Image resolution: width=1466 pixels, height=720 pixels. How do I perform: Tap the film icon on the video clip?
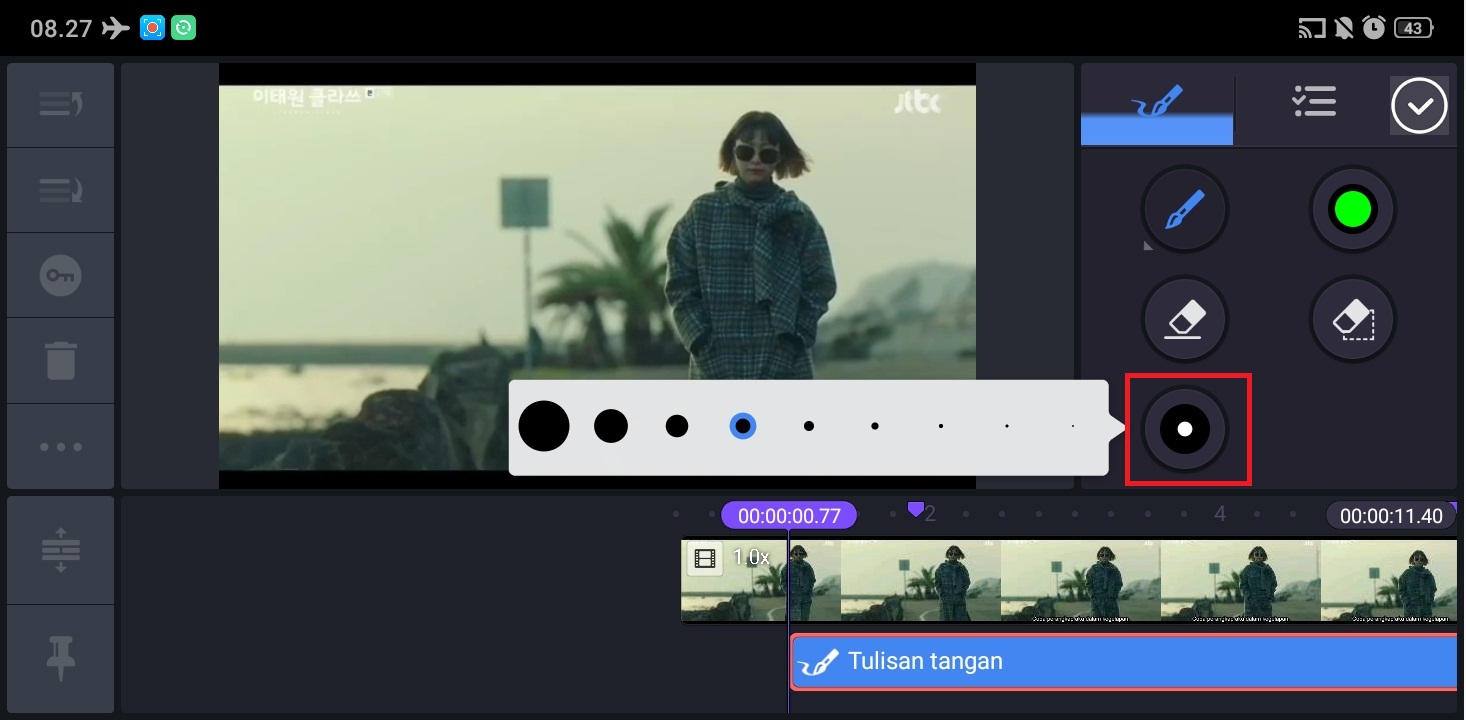click(x=705, y=558)
